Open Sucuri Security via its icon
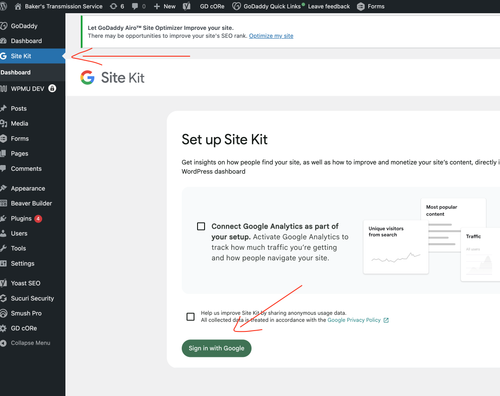This screenshot has height=396, width=500. (x=3, y=298)
